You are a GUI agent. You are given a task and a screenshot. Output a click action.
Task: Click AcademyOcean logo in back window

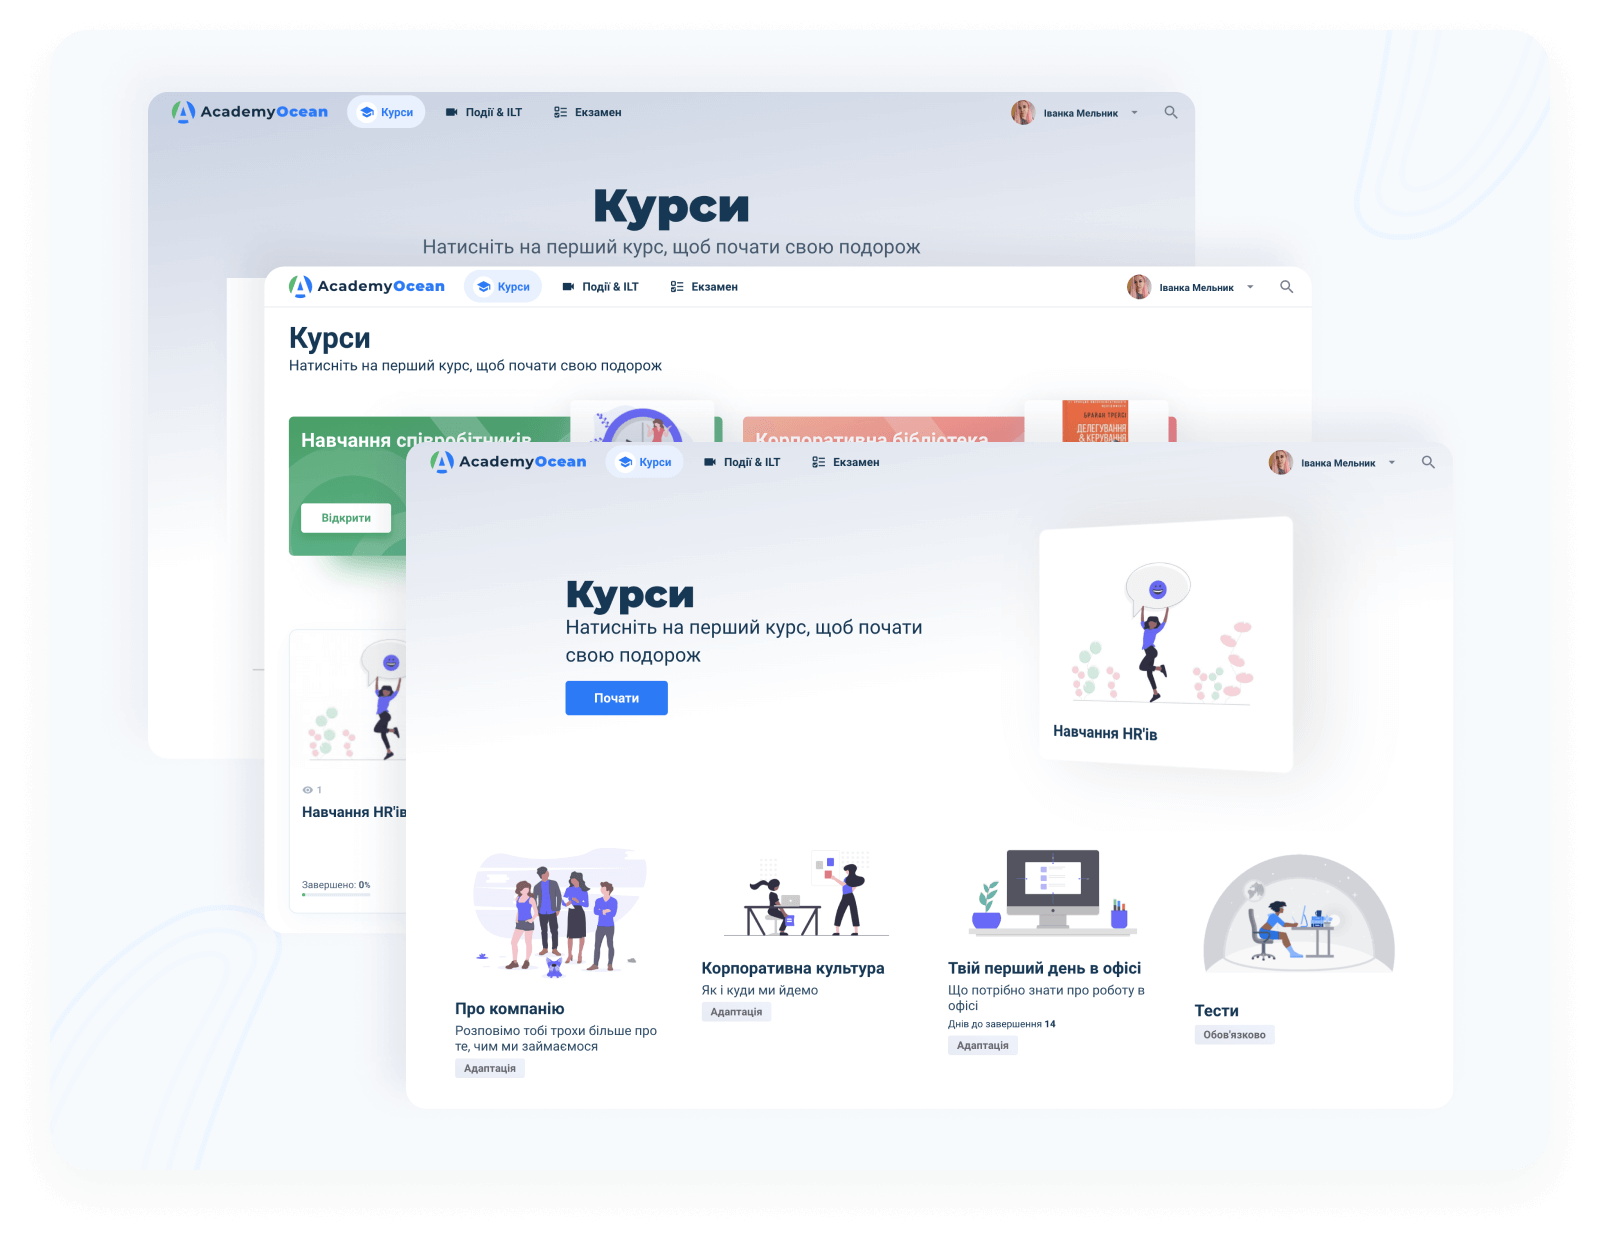pyautogui.click(x=249, y=112)
